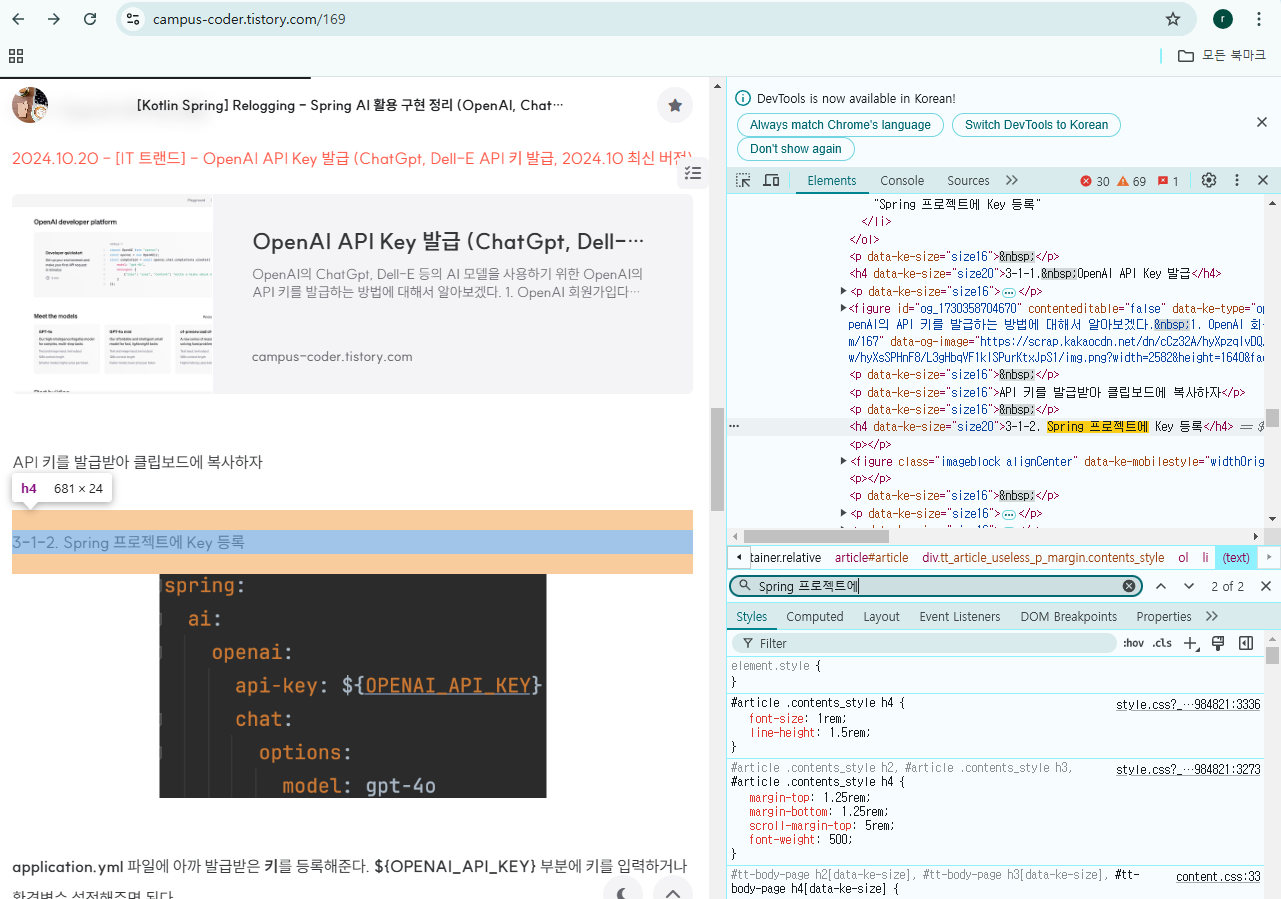Add a new style rule

point(1190,643)
